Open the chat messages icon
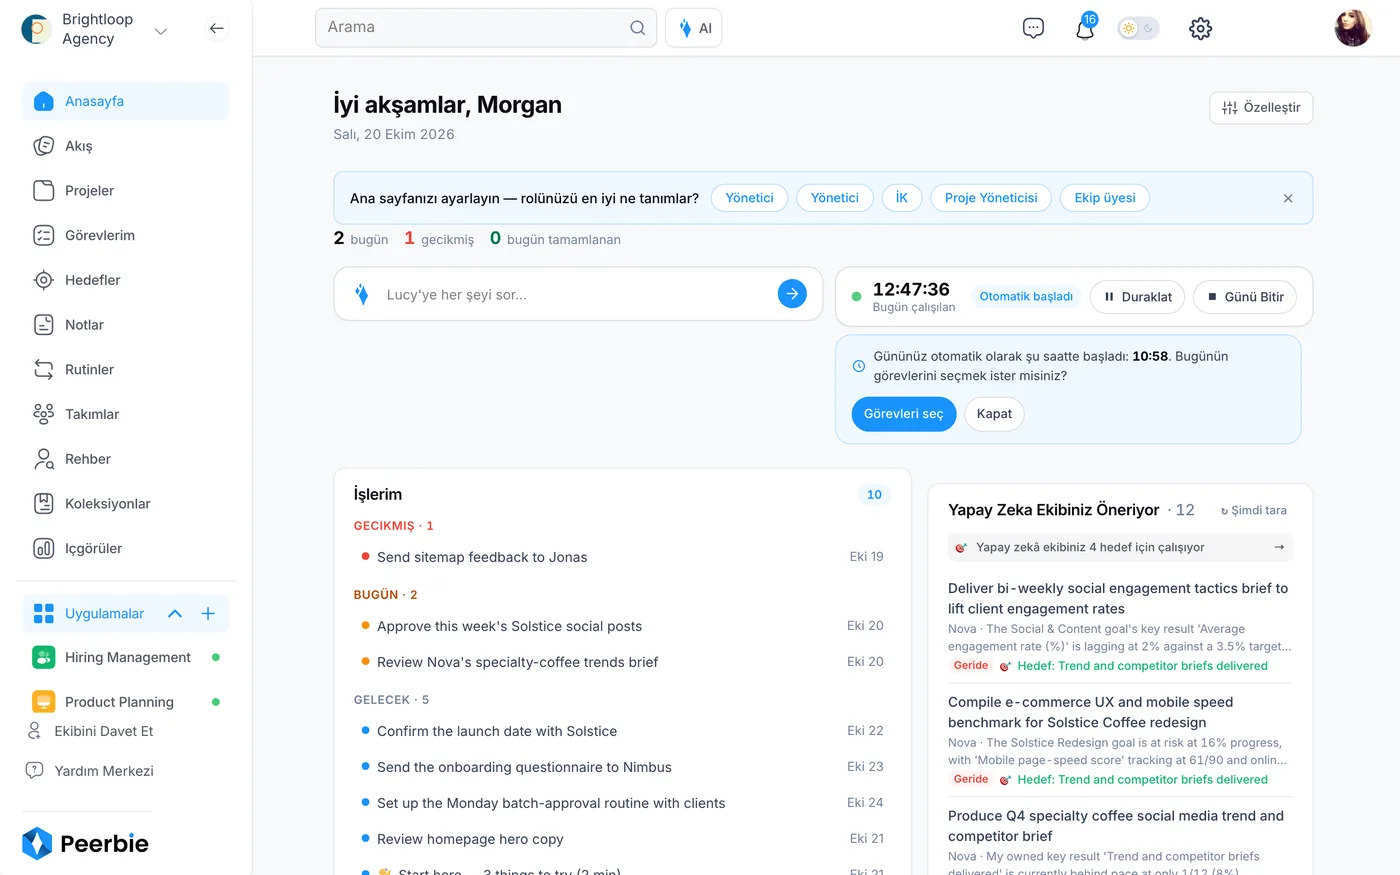This screenshot has height=875, width=1400. (x=1033, y=28)
